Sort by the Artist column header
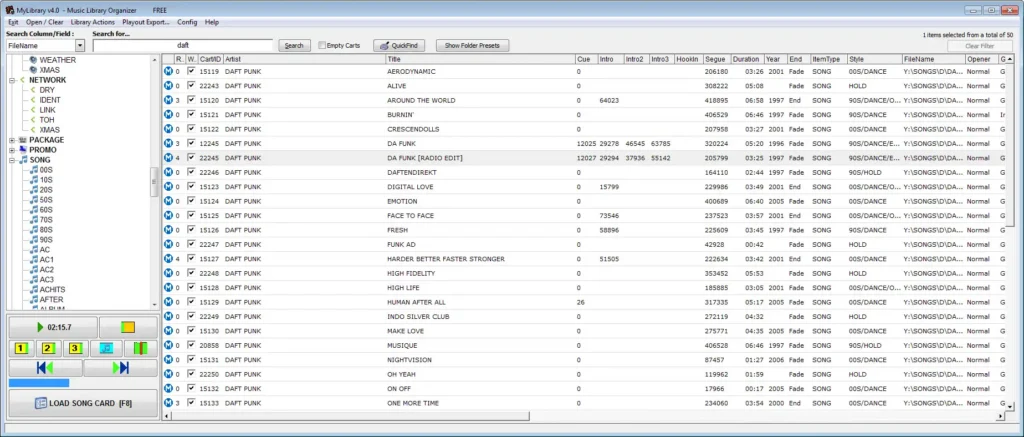The image size is (1024, 437). tap(304, 59)
